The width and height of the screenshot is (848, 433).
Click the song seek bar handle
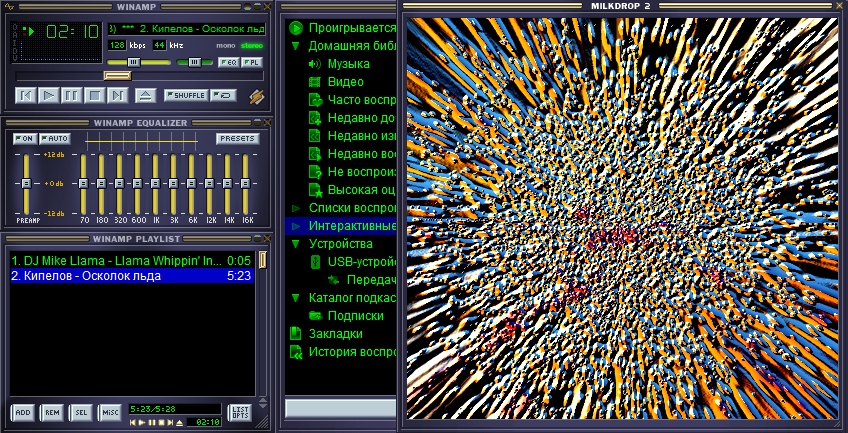tap(117, 76)
